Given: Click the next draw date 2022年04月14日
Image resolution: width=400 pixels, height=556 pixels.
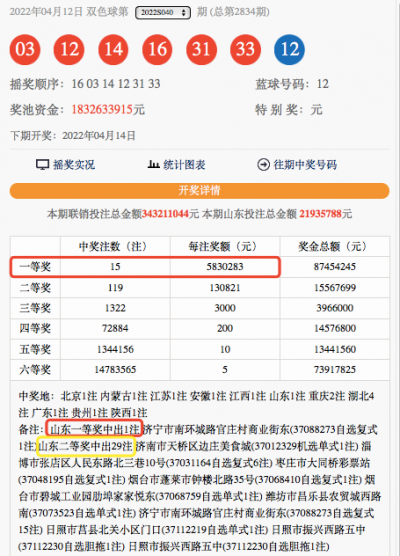Looking at the screenshot, I should pos(99,135).
